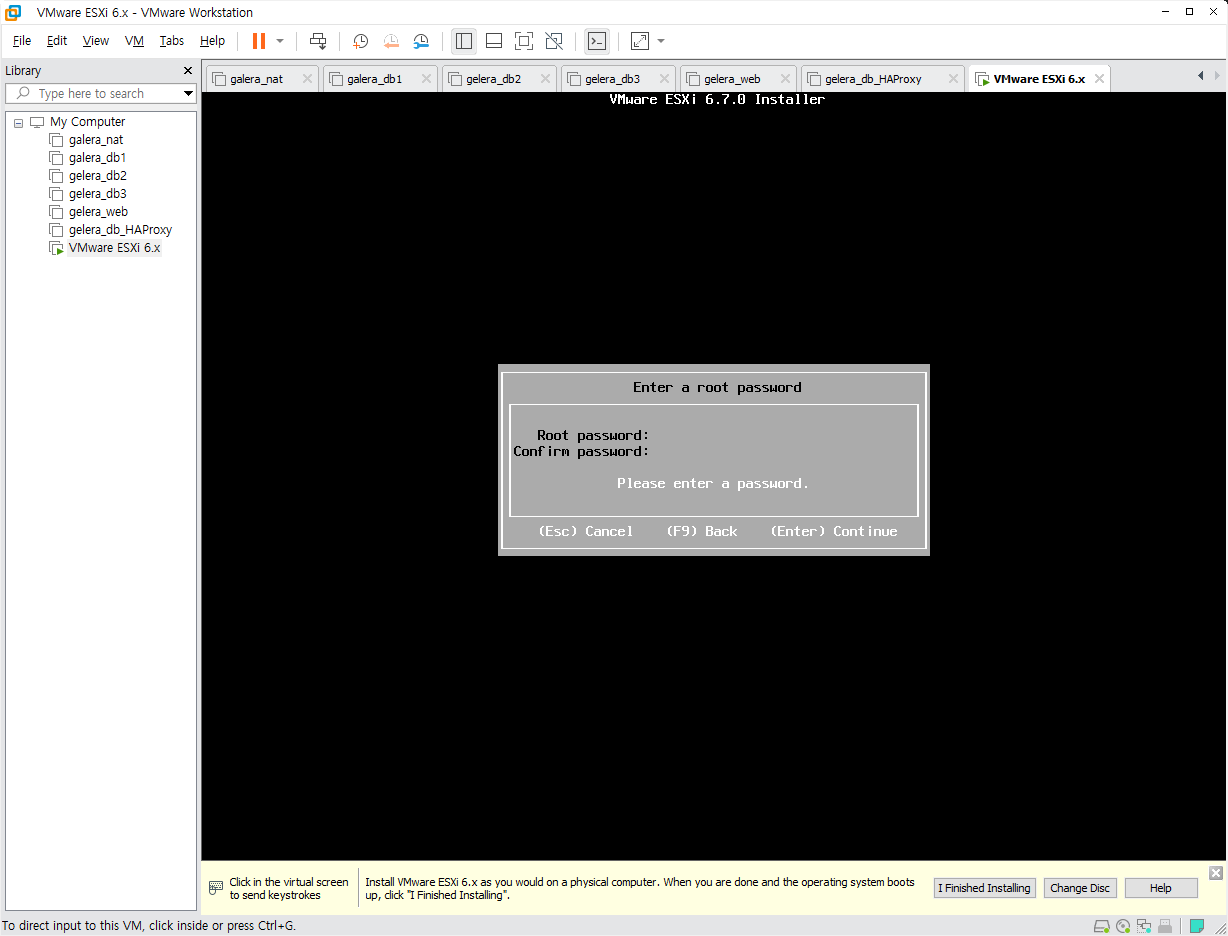Open the snapshot manager
This screenshot has height=936, width=1228.
[x=421, y=41]
